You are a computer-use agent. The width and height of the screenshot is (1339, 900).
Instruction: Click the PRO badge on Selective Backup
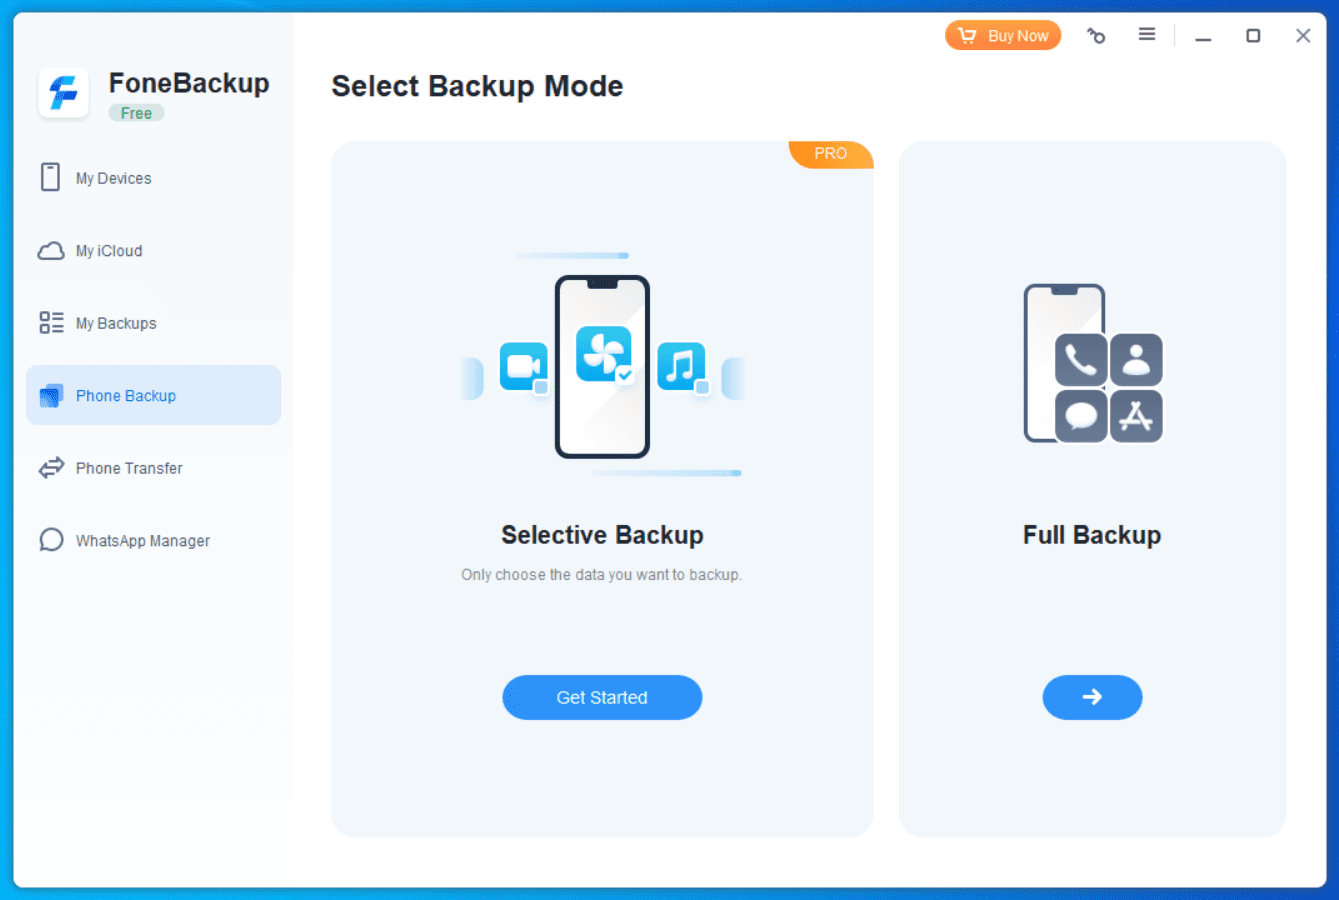point(830,154)
